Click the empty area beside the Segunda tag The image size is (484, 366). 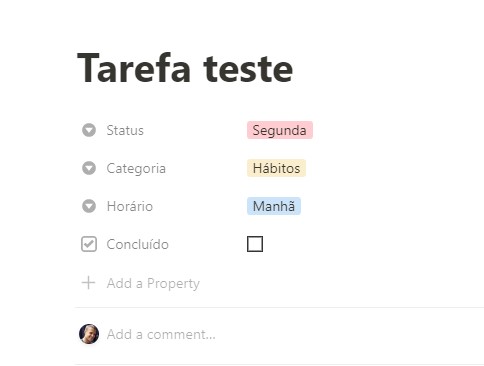tap(397, 130)
